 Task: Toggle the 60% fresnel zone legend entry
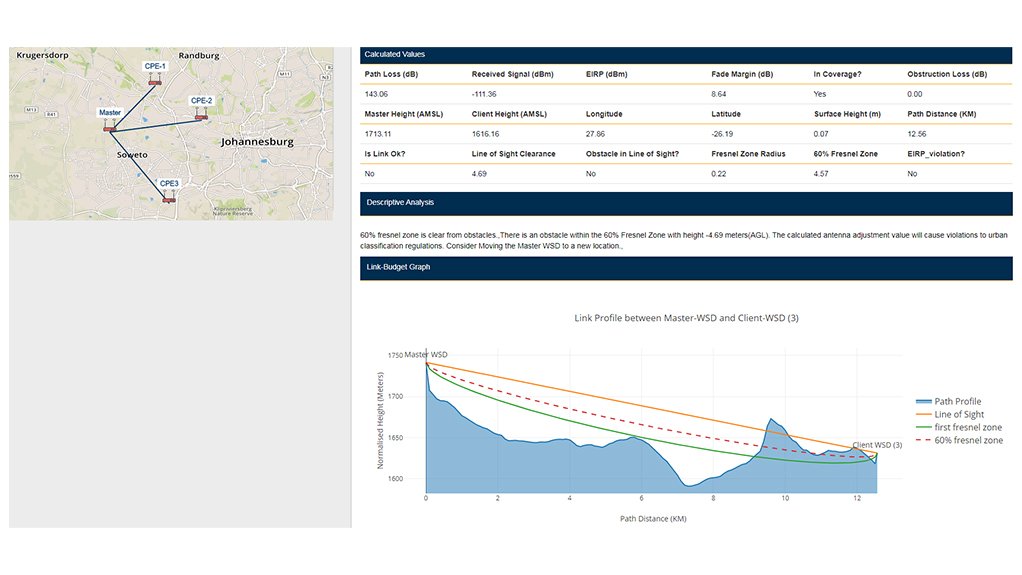pos(959,441)
